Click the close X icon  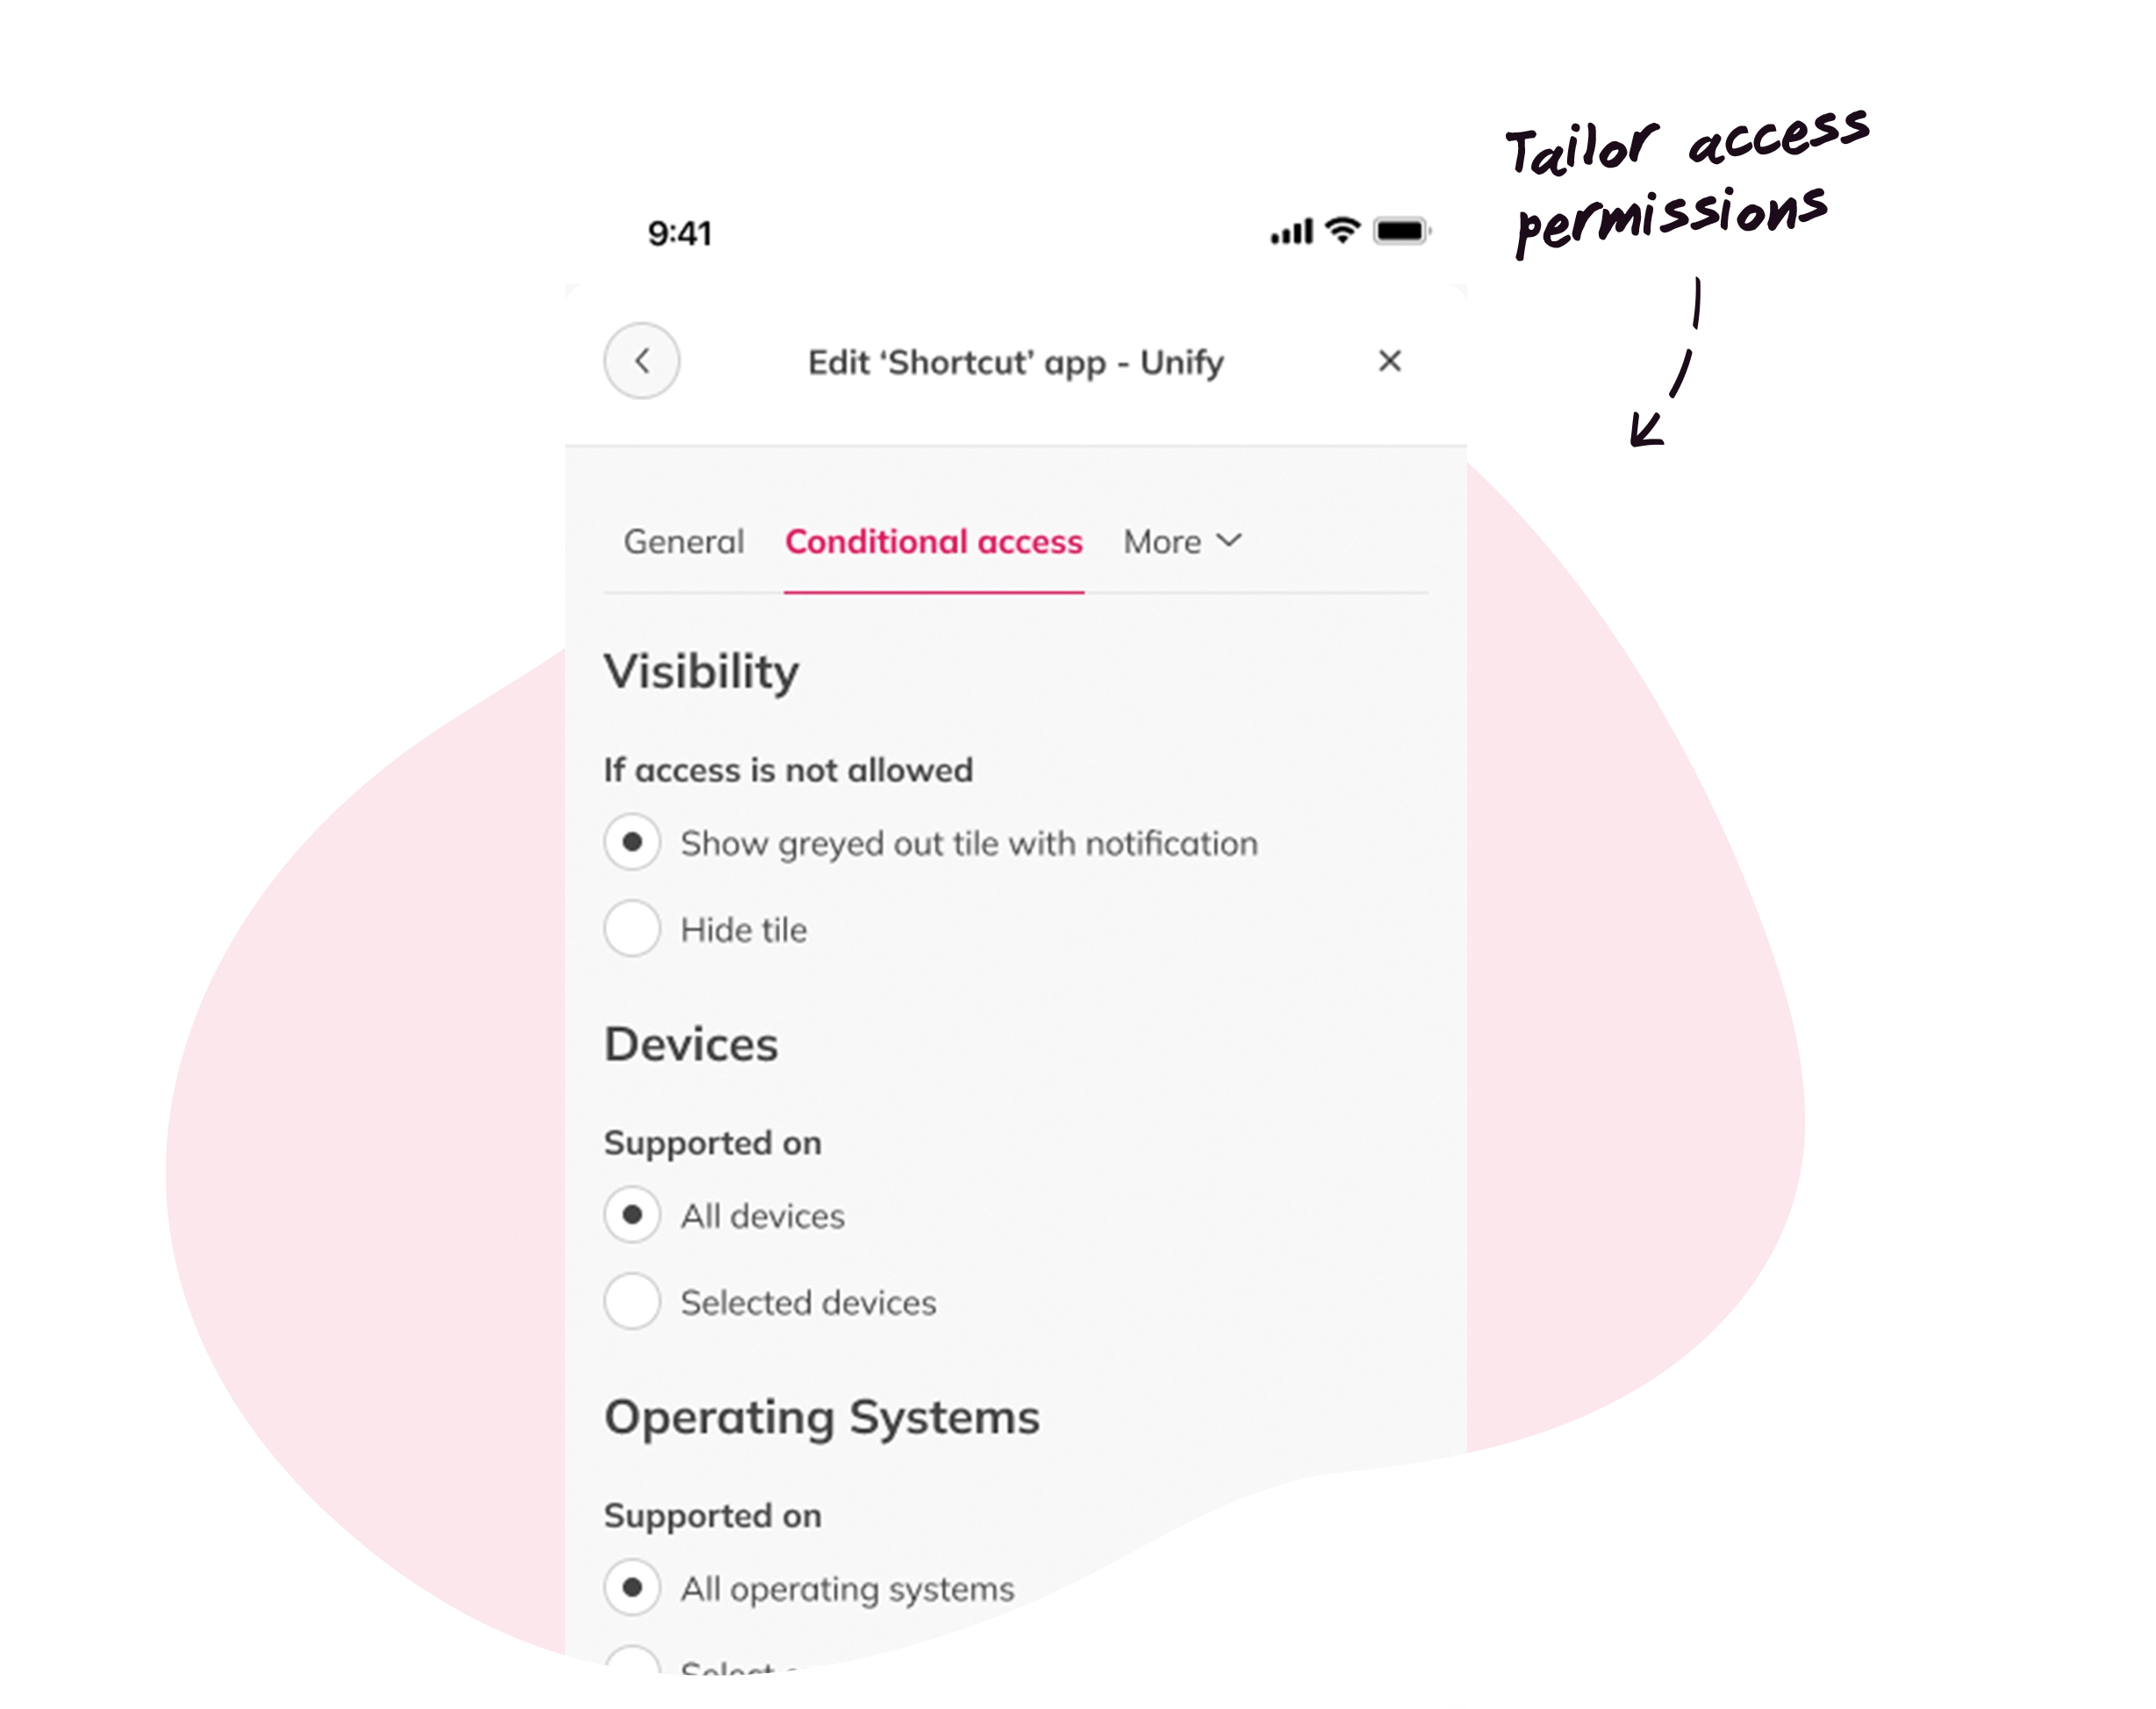tap(1391, 361)
